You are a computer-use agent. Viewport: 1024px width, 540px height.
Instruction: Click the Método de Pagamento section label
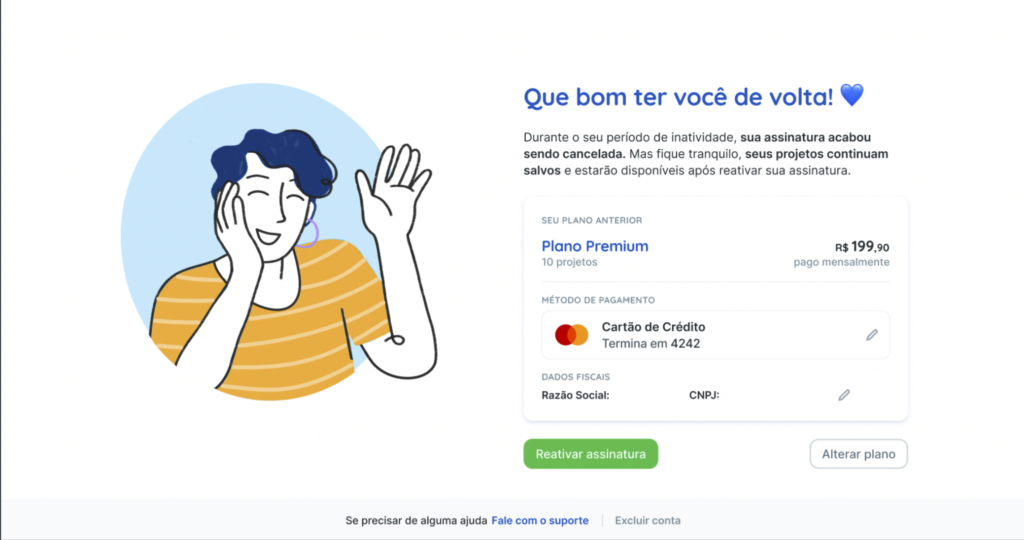[x=598, y=300]
